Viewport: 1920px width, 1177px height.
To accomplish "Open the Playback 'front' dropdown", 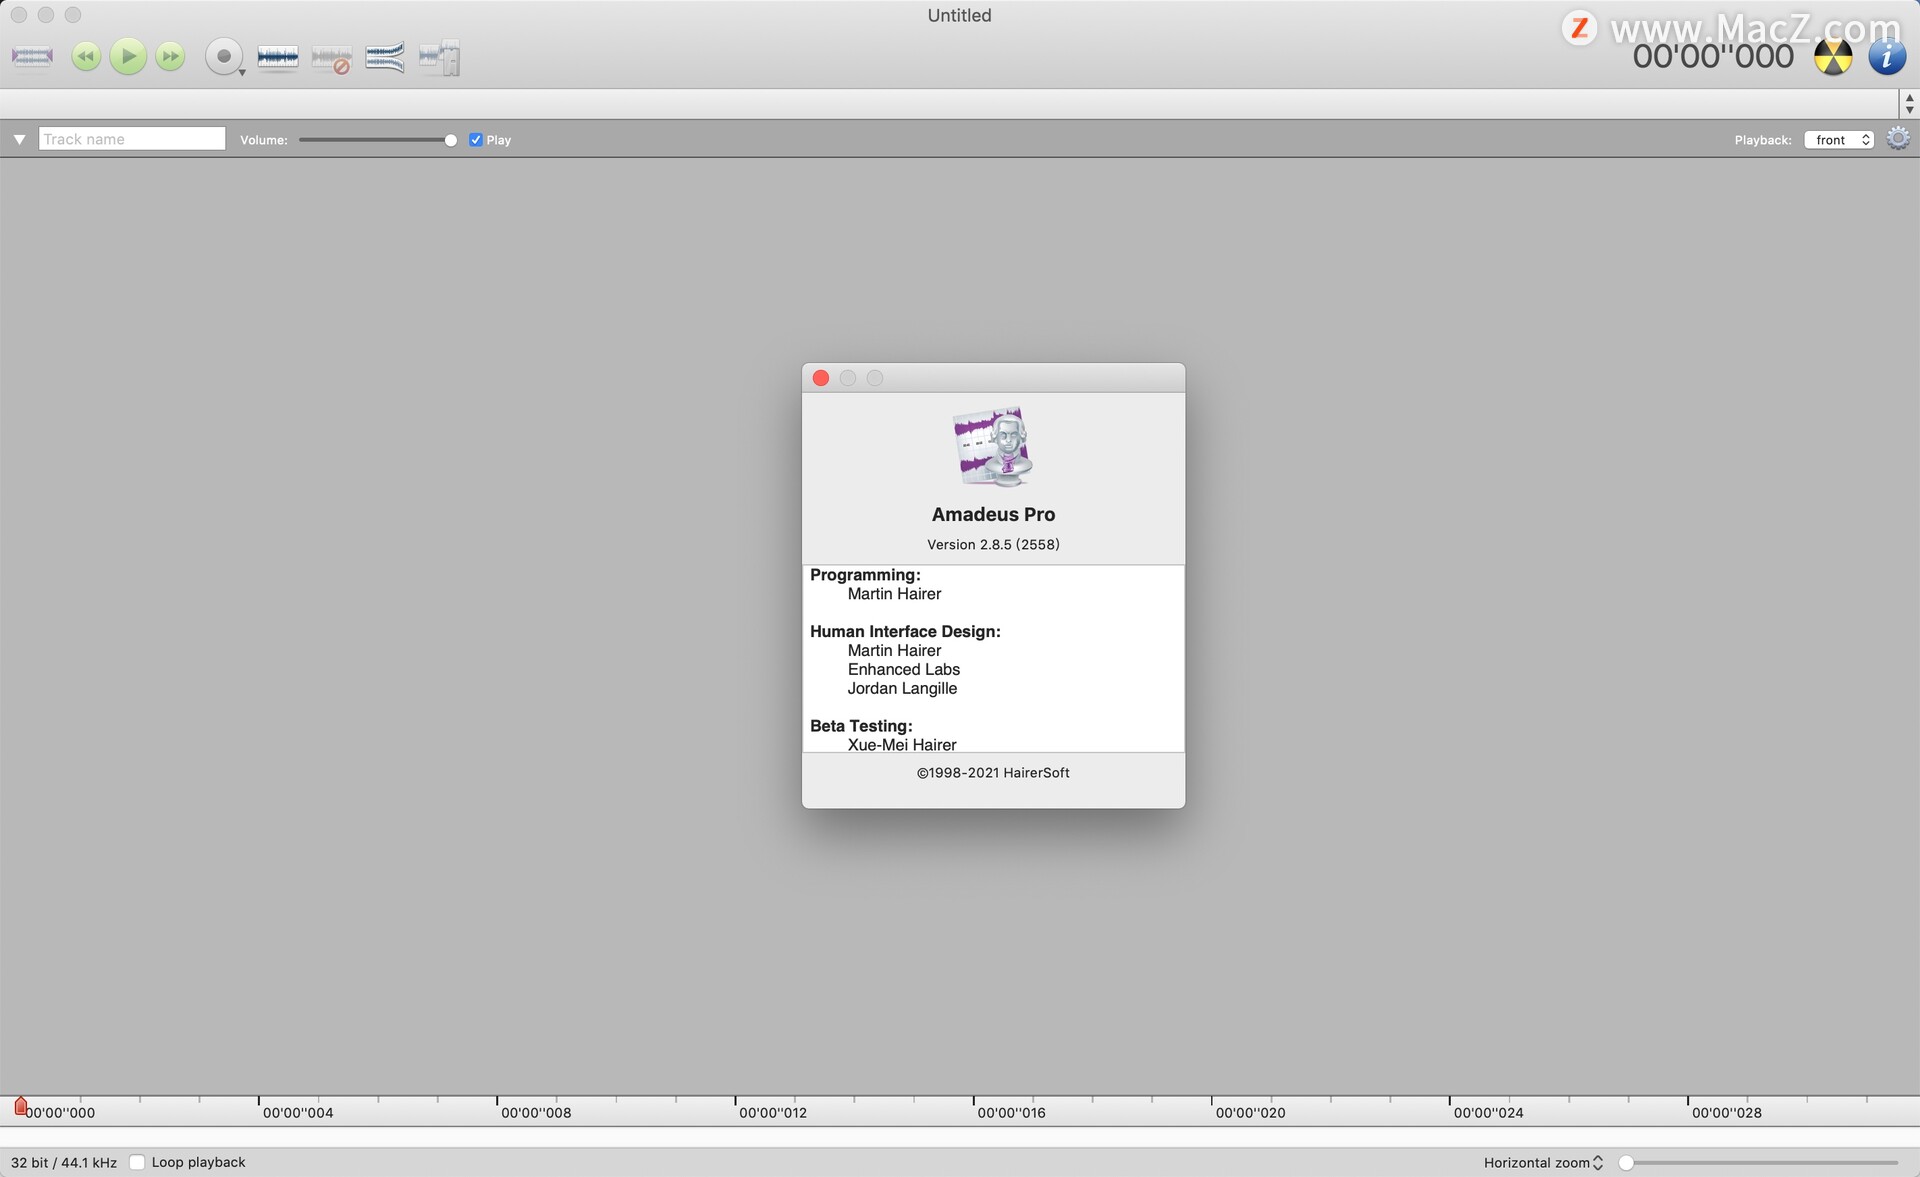I will click(1839, 140).
